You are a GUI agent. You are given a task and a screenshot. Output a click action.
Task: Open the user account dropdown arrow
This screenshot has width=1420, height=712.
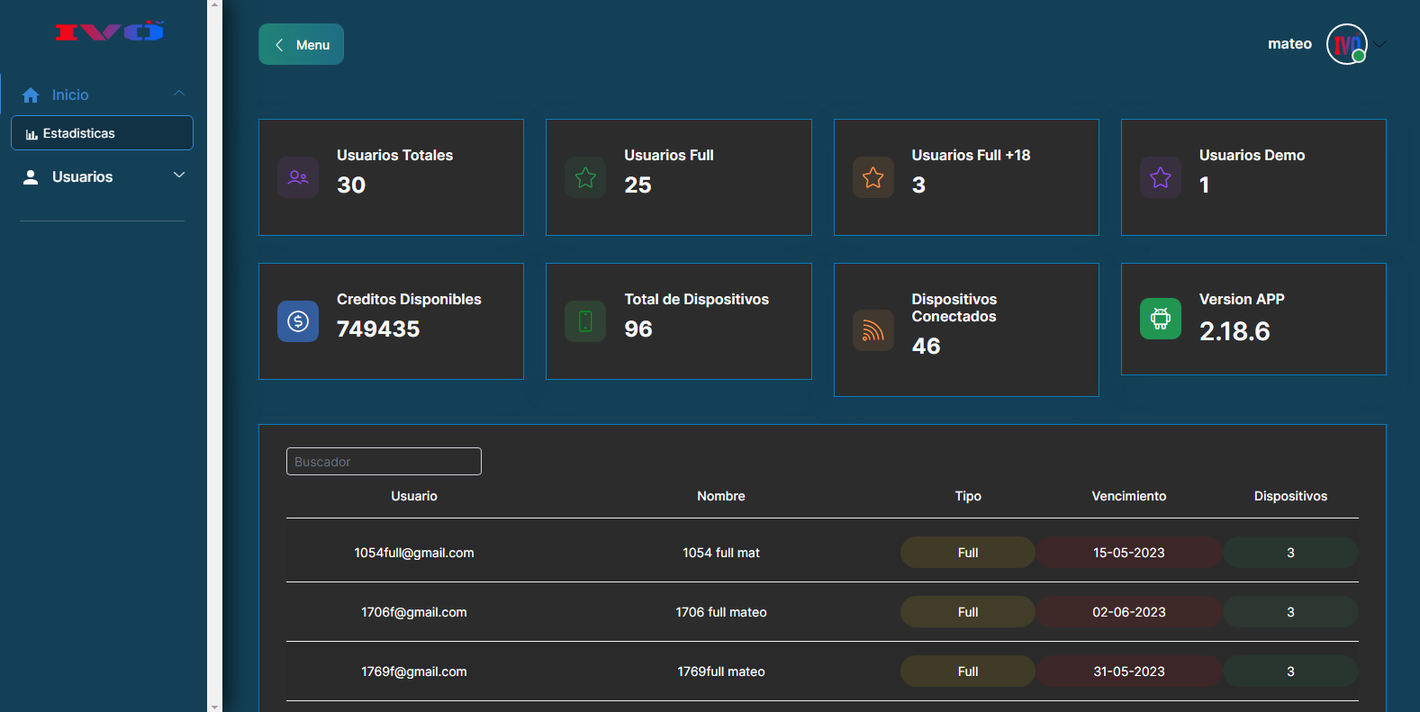1380,44
